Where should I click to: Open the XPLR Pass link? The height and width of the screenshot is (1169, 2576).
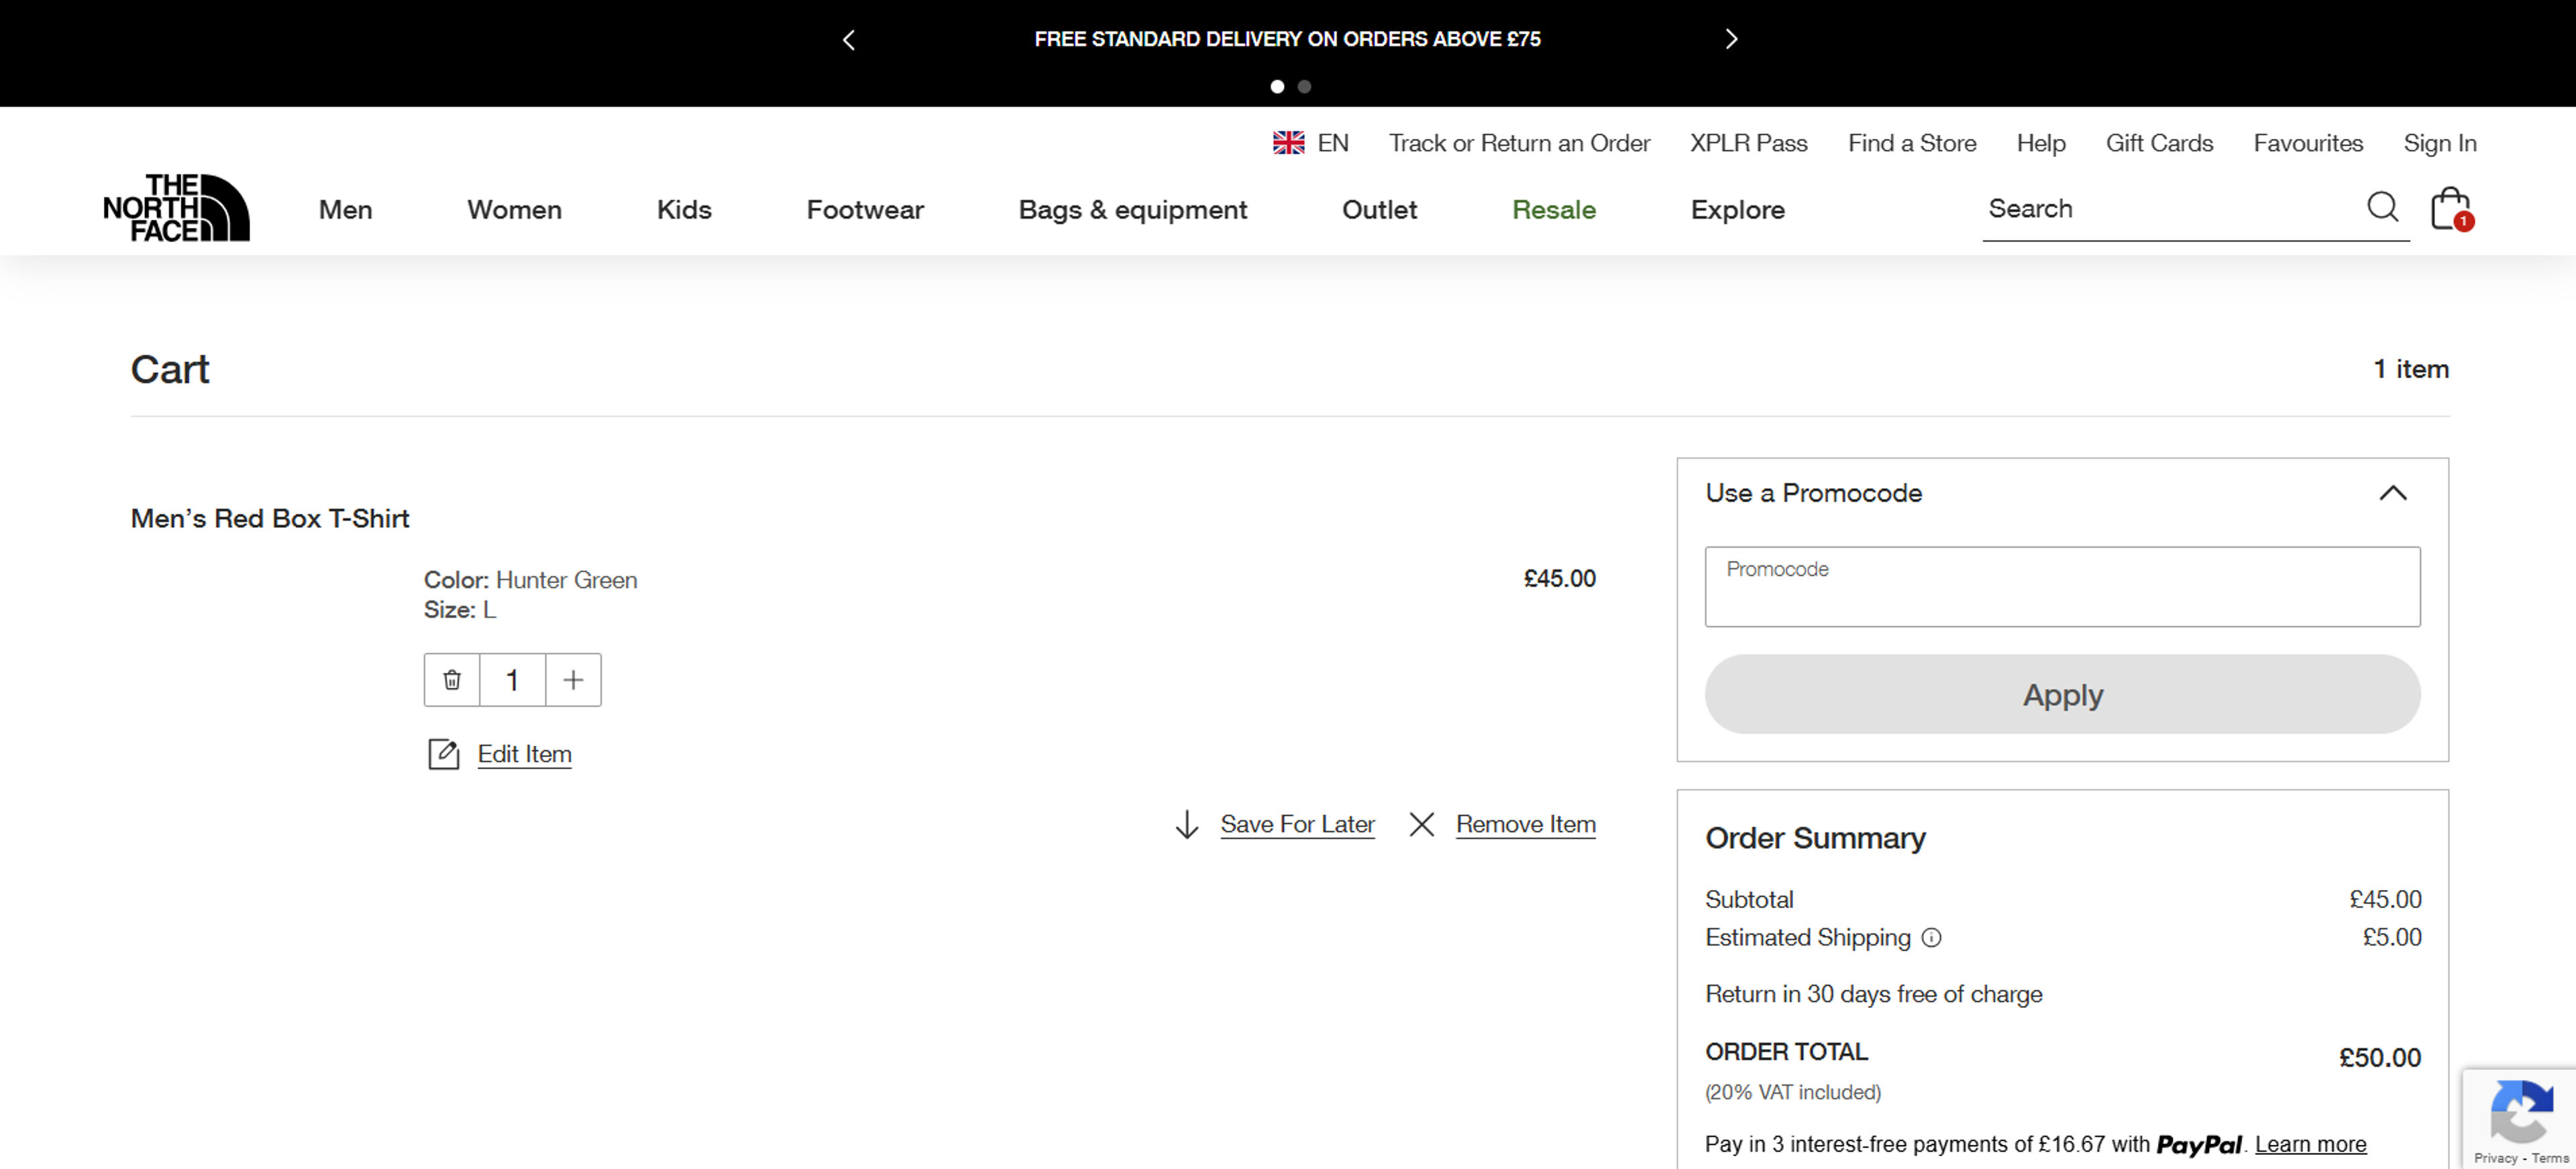click(x=1749, y=143)
